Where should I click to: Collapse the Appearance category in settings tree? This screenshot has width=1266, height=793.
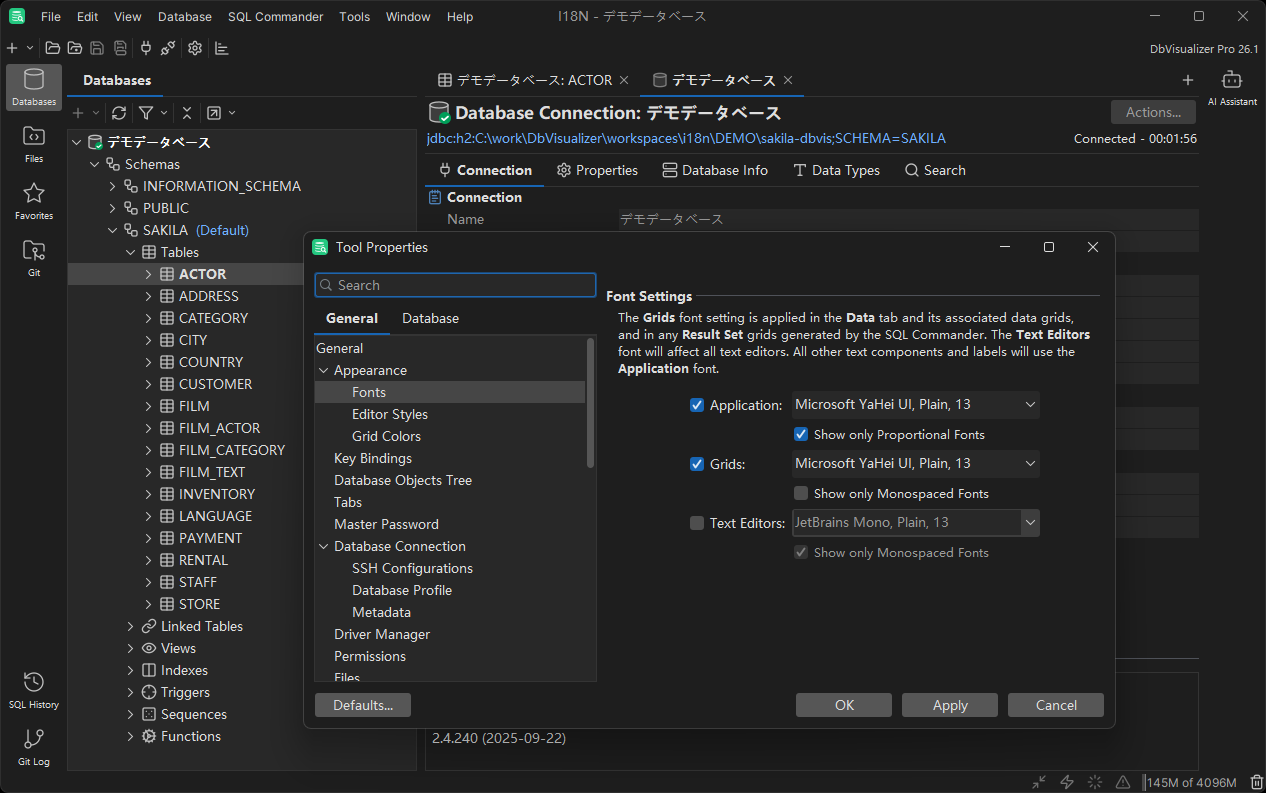click(x=323, y=370)
